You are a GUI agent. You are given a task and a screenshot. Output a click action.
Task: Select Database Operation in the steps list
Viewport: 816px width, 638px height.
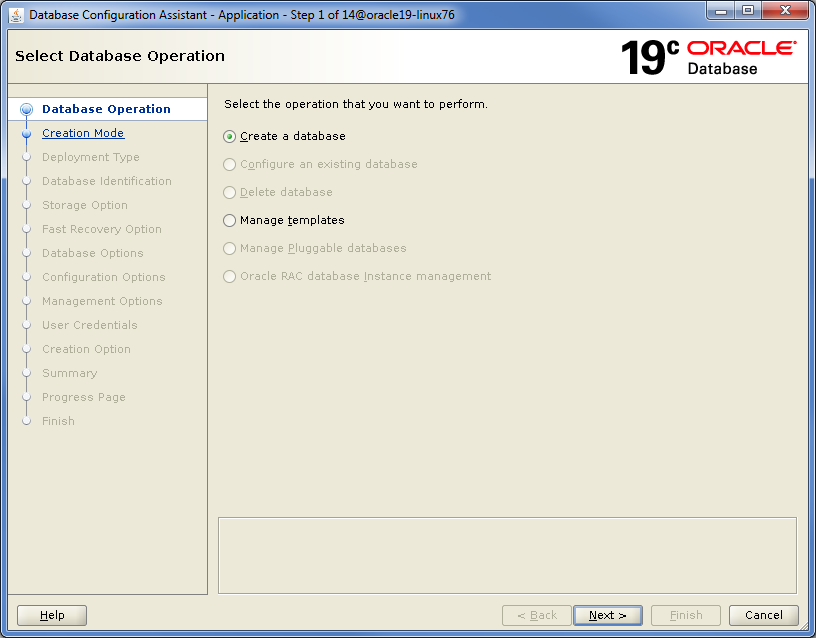[106, 109]
